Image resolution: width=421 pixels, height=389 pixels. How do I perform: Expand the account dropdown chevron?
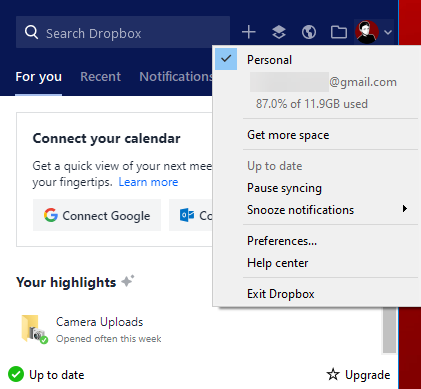pyautogui.click(x=388, y=32)
